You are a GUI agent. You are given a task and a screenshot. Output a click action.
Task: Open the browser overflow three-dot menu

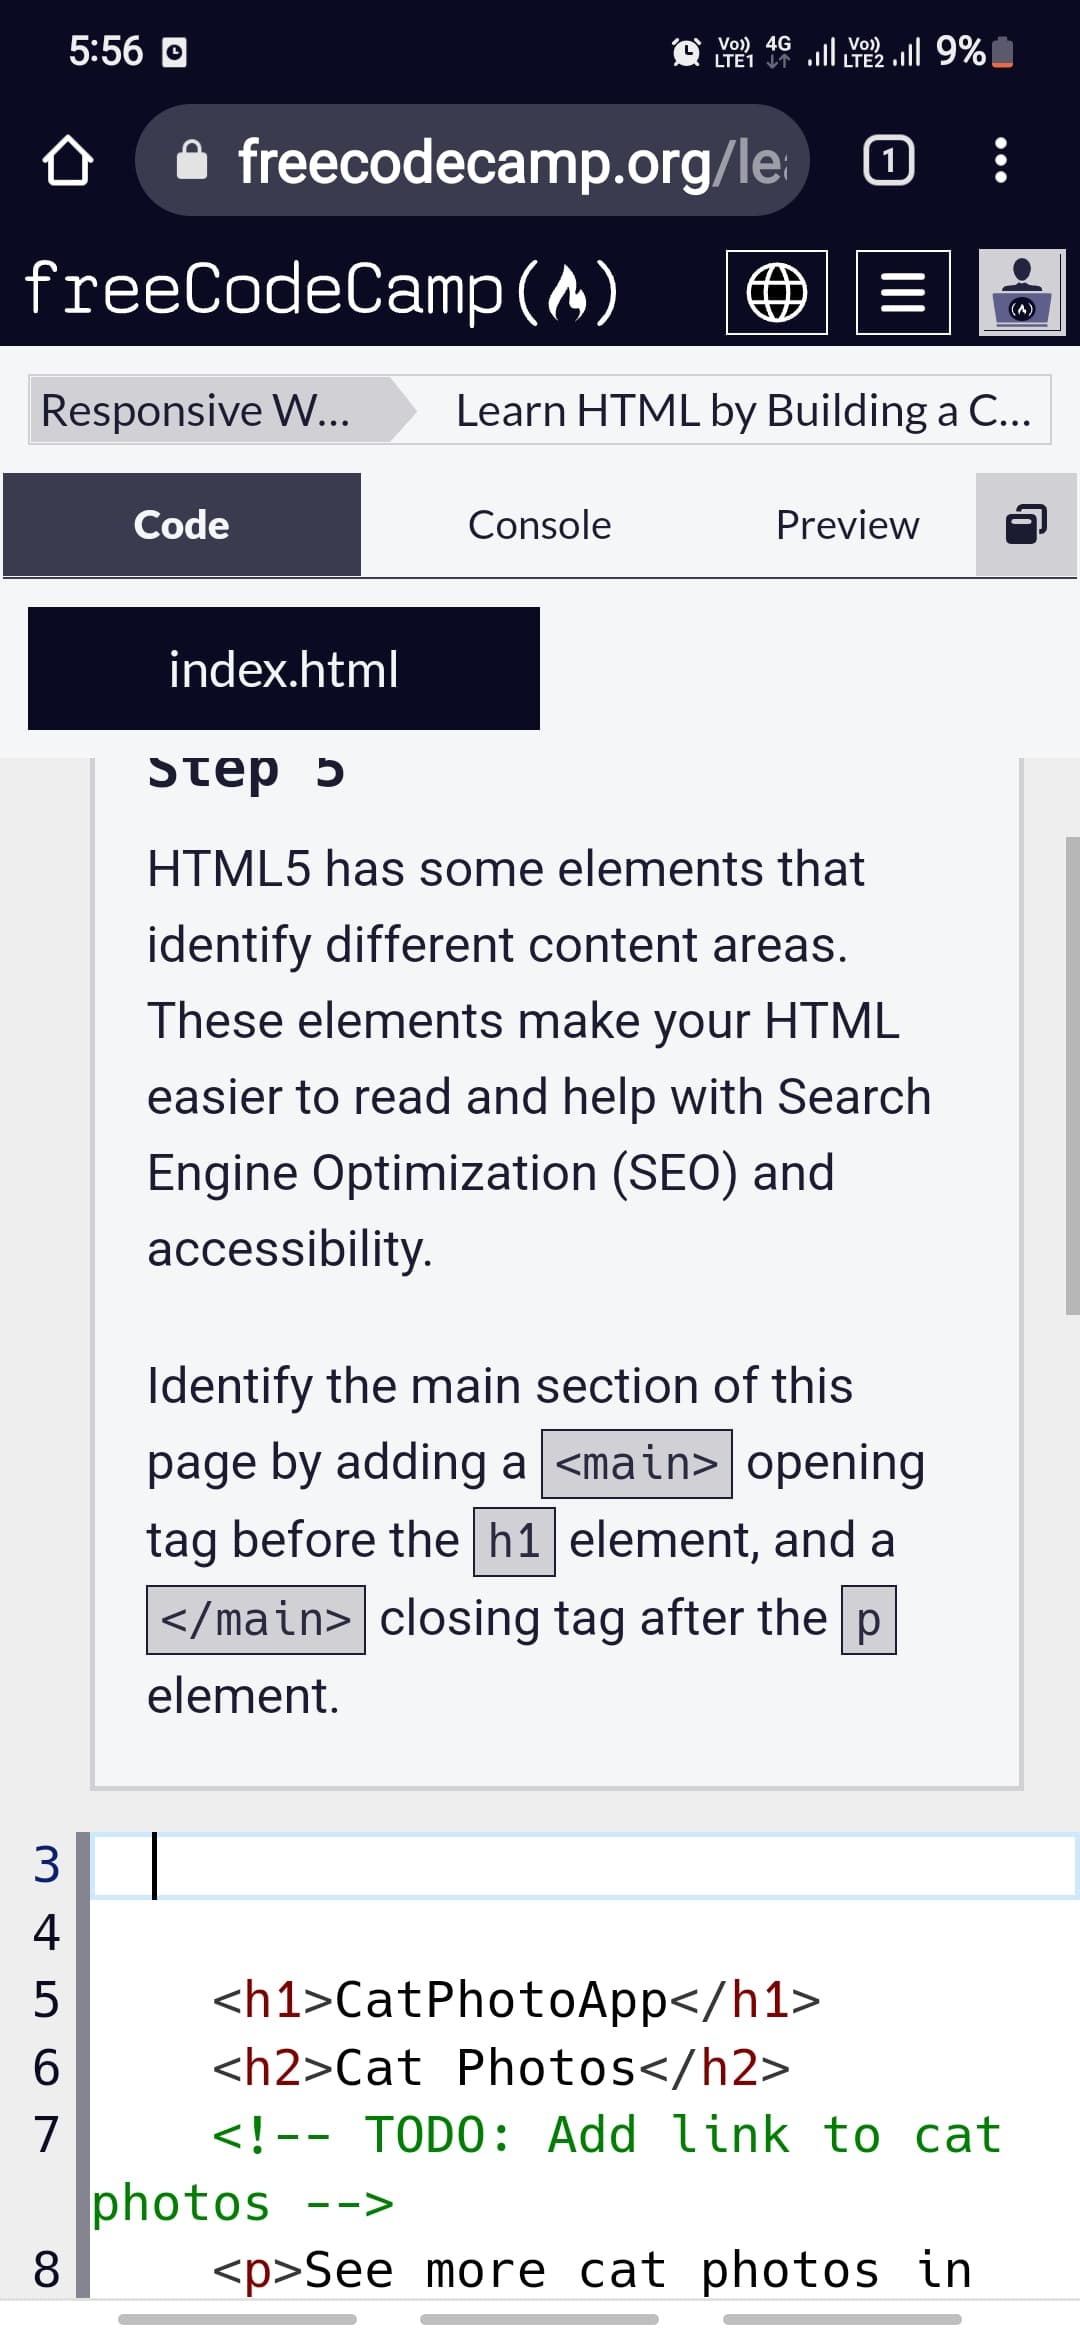point(1000,162)
